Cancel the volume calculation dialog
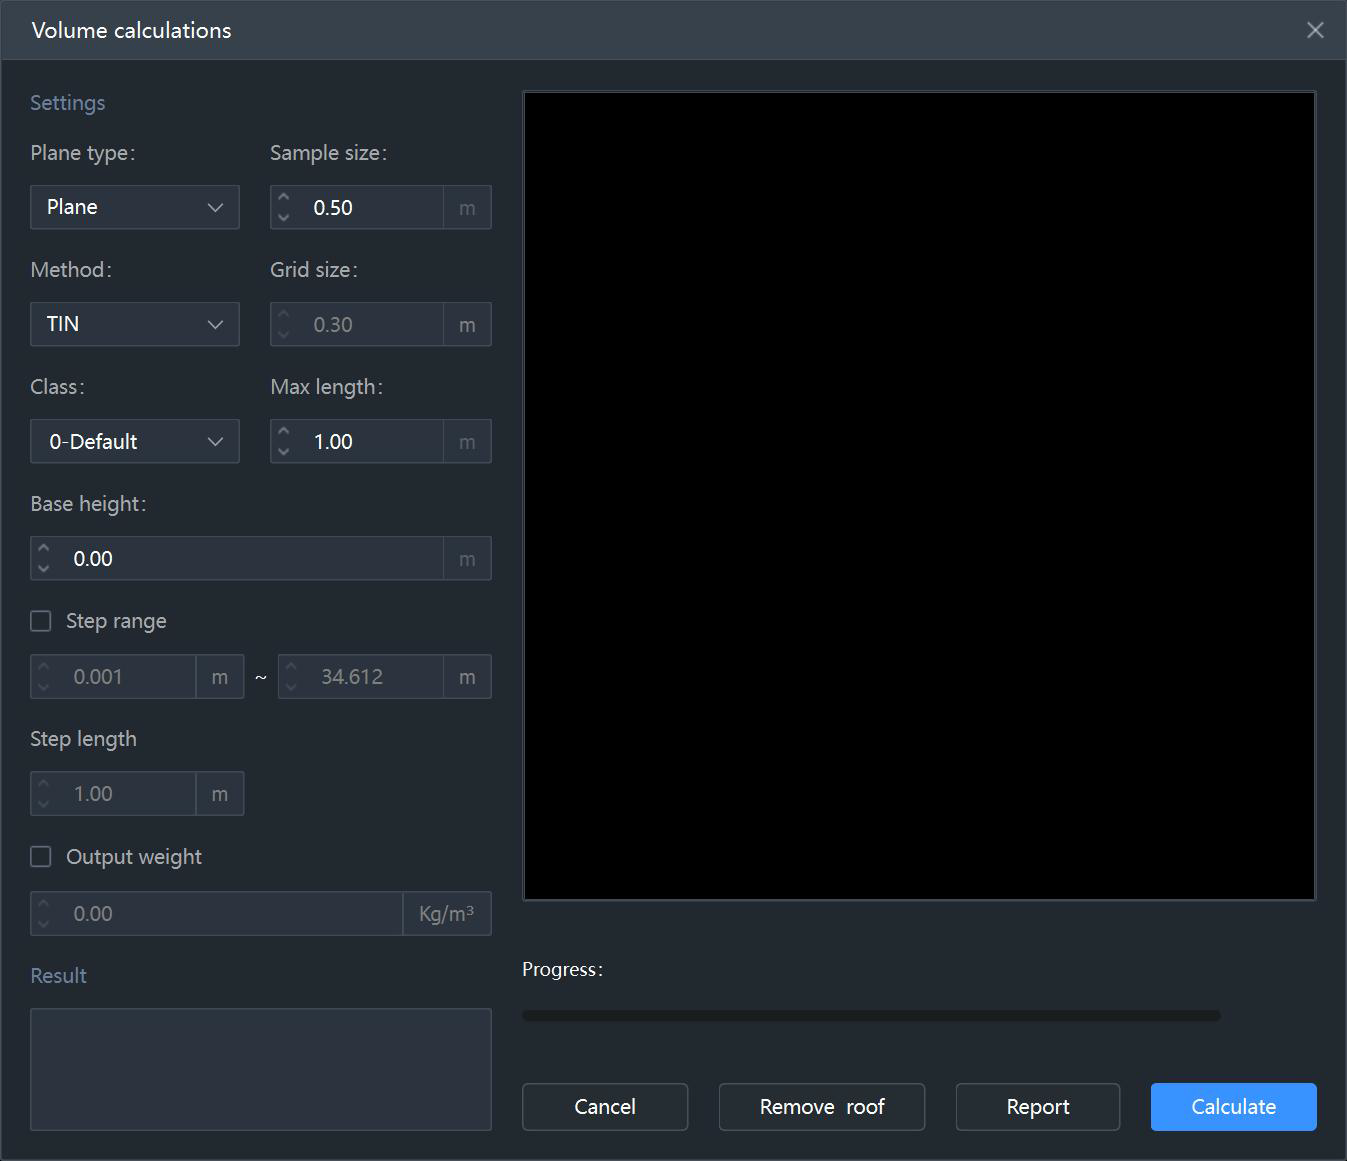The height and width of the screenshot is (1161, 1347). pos(605,1107)
